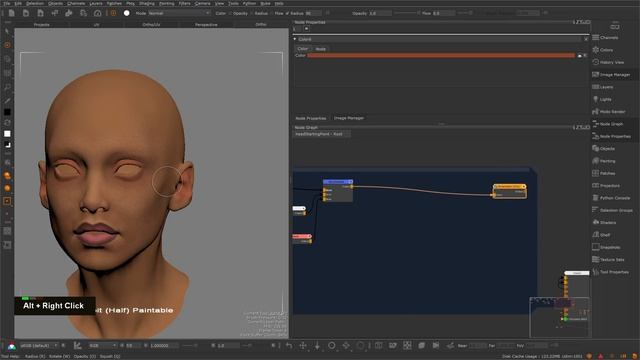Click the node graph minimap thumbnail
640x360 pixels.
(x=560, y=318)
